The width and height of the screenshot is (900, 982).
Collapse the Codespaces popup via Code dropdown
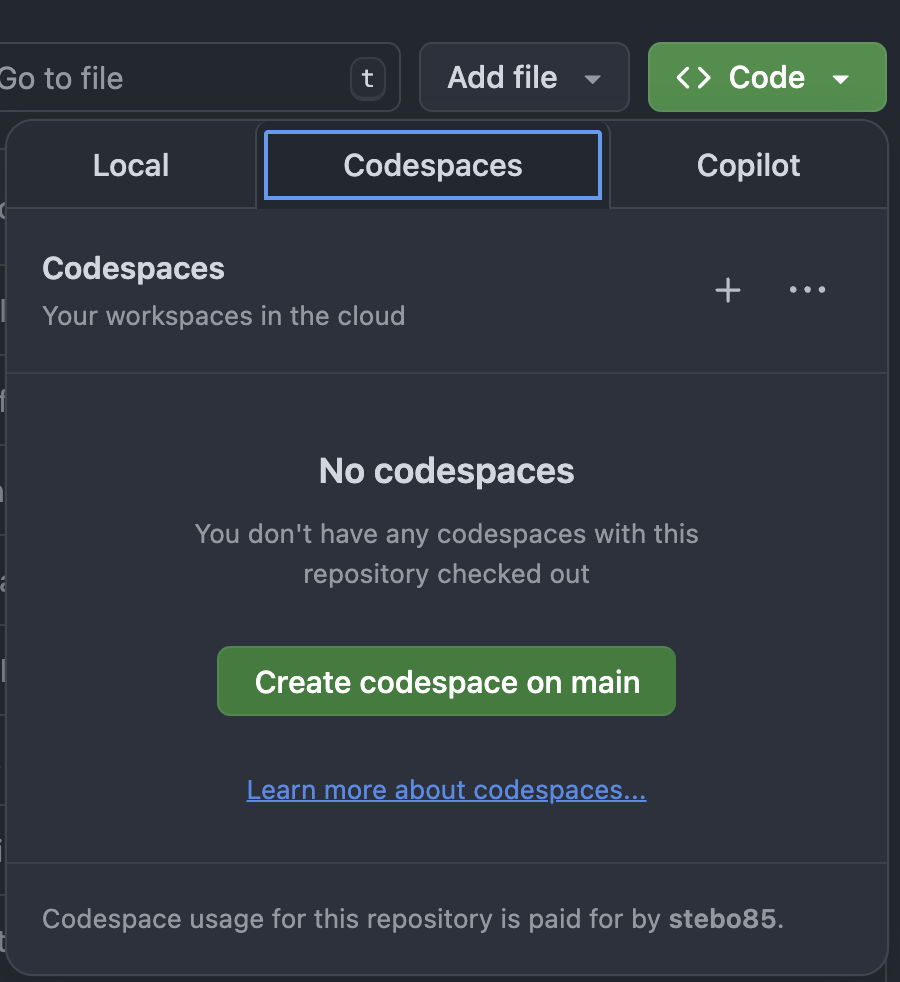click(838, 79)
